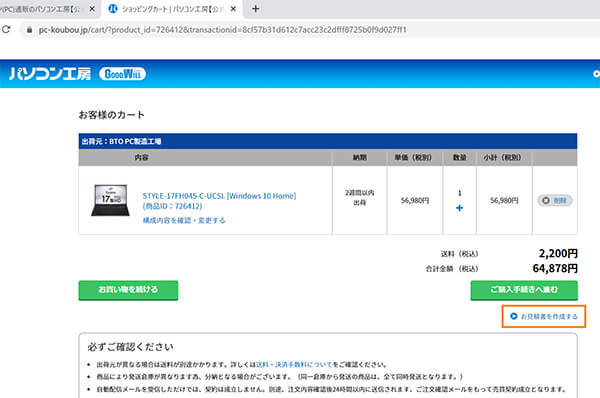Open a new browser tab

pyautogui.click(x=256, y=8)
